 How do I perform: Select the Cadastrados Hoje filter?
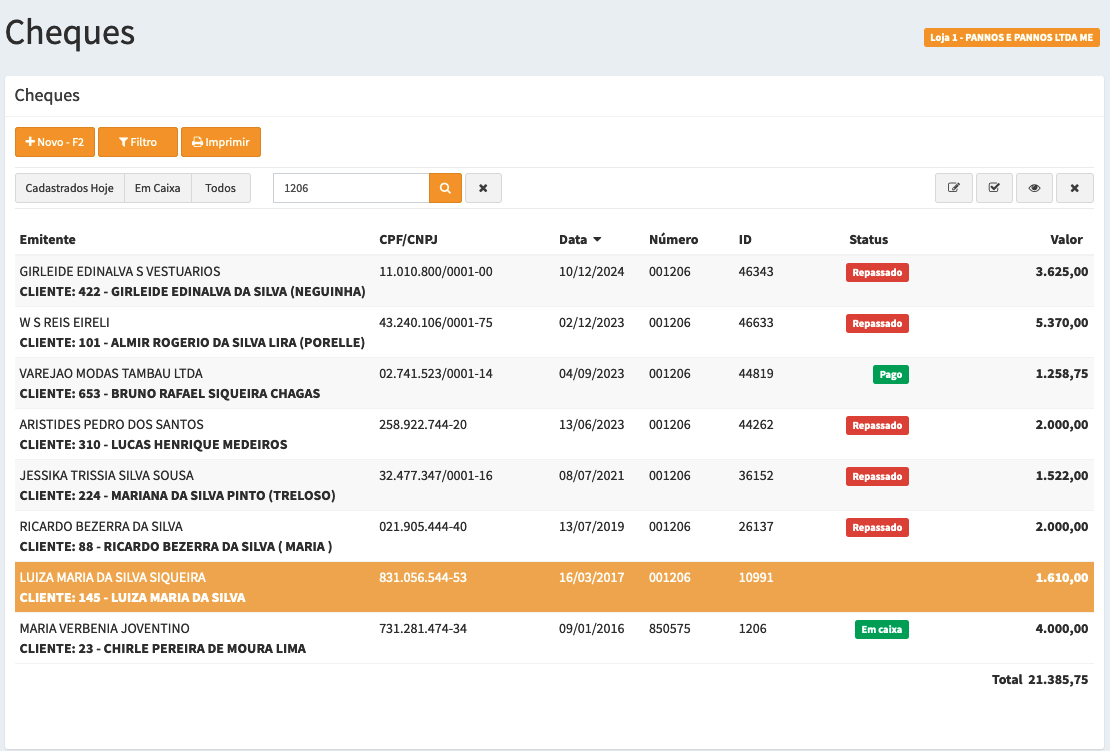click(x=69, y=188)
